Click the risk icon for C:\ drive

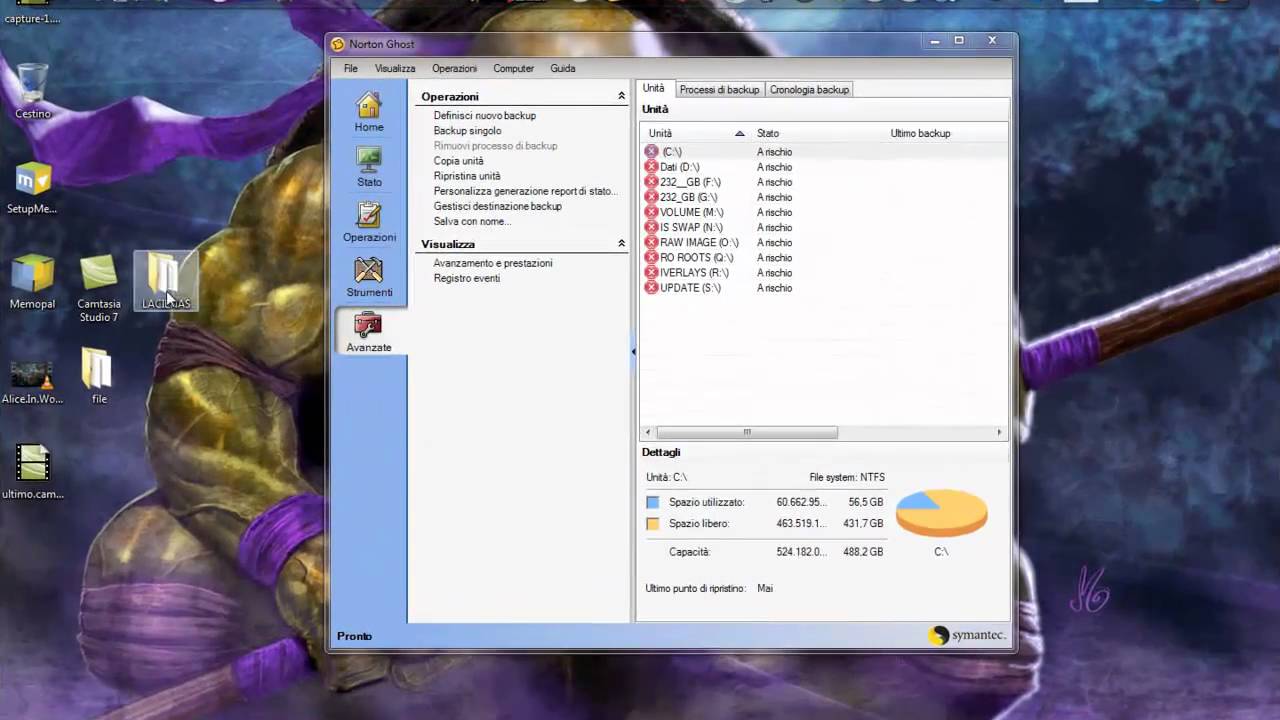652,152
